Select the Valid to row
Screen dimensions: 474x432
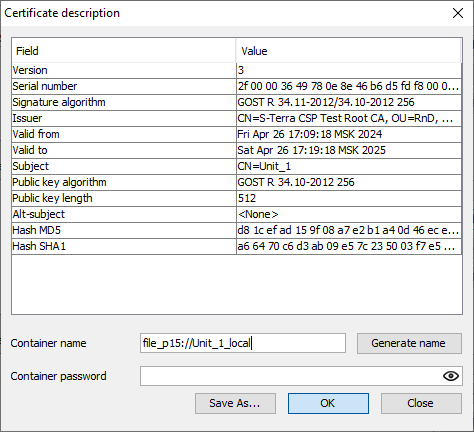pos(237,150)
